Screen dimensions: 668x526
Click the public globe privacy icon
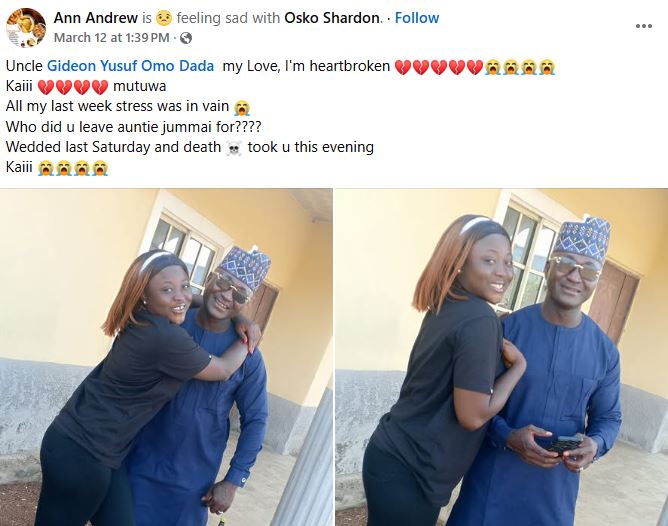click(186, 38)
